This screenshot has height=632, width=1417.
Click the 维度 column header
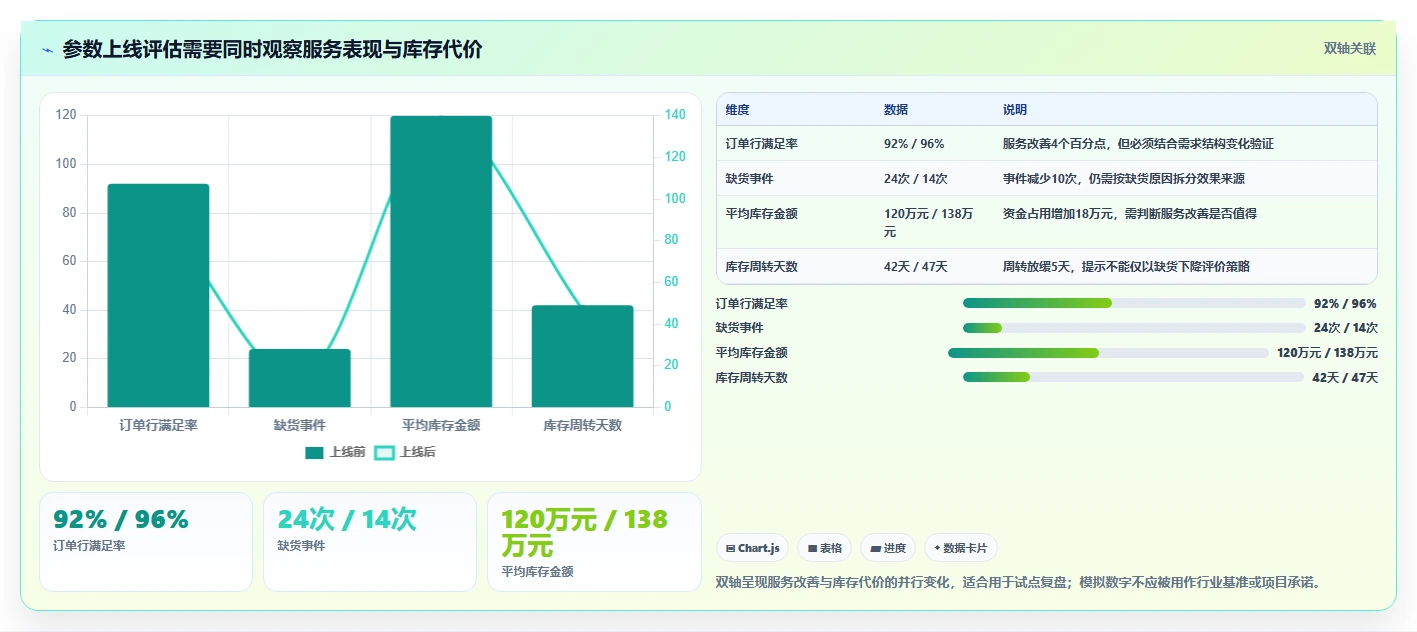click(x=738, y=110)
